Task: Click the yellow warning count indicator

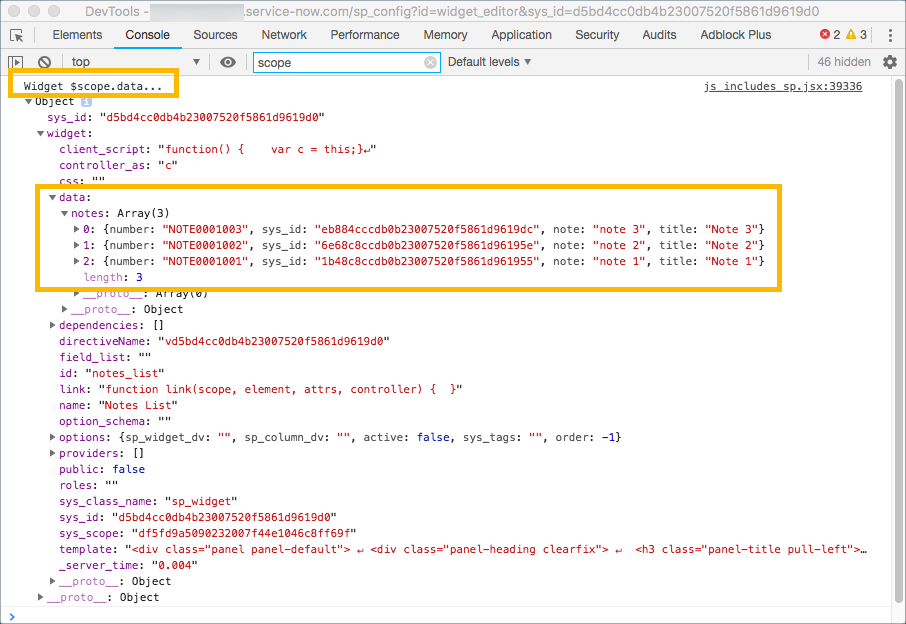Action: tap(856, 35)
